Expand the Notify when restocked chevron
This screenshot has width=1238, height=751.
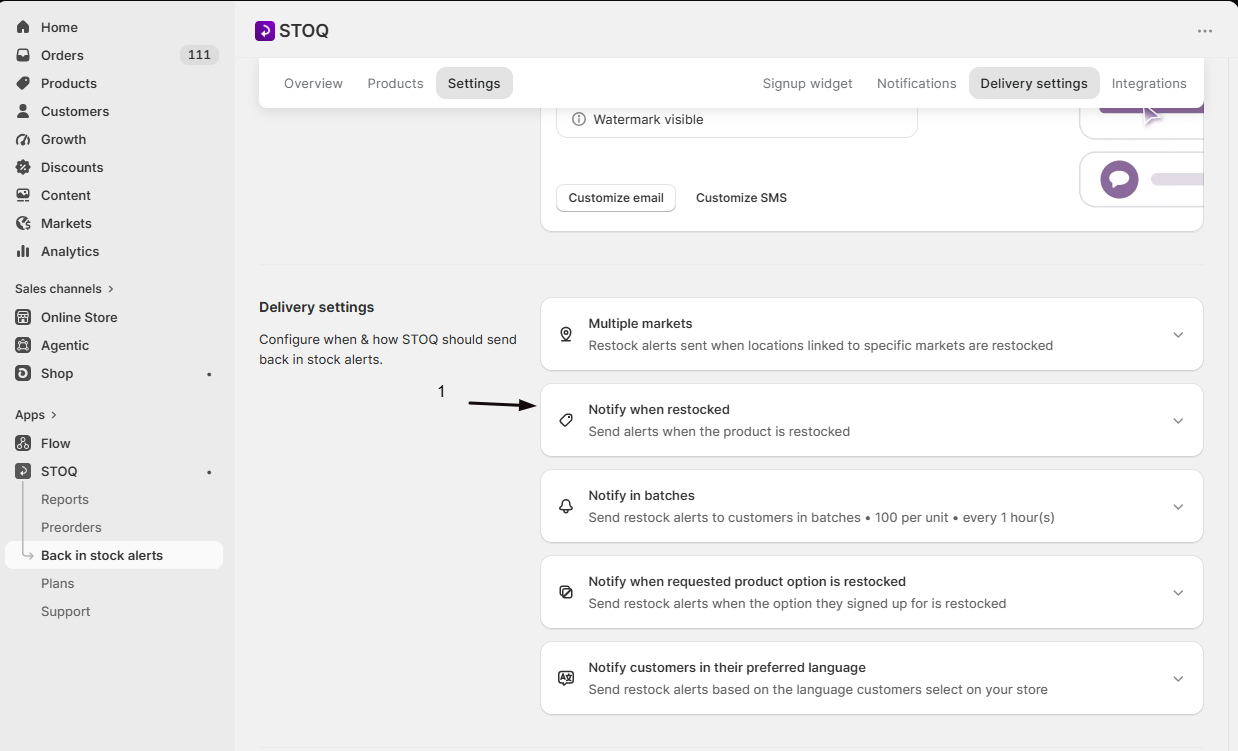pos(1178,421)
